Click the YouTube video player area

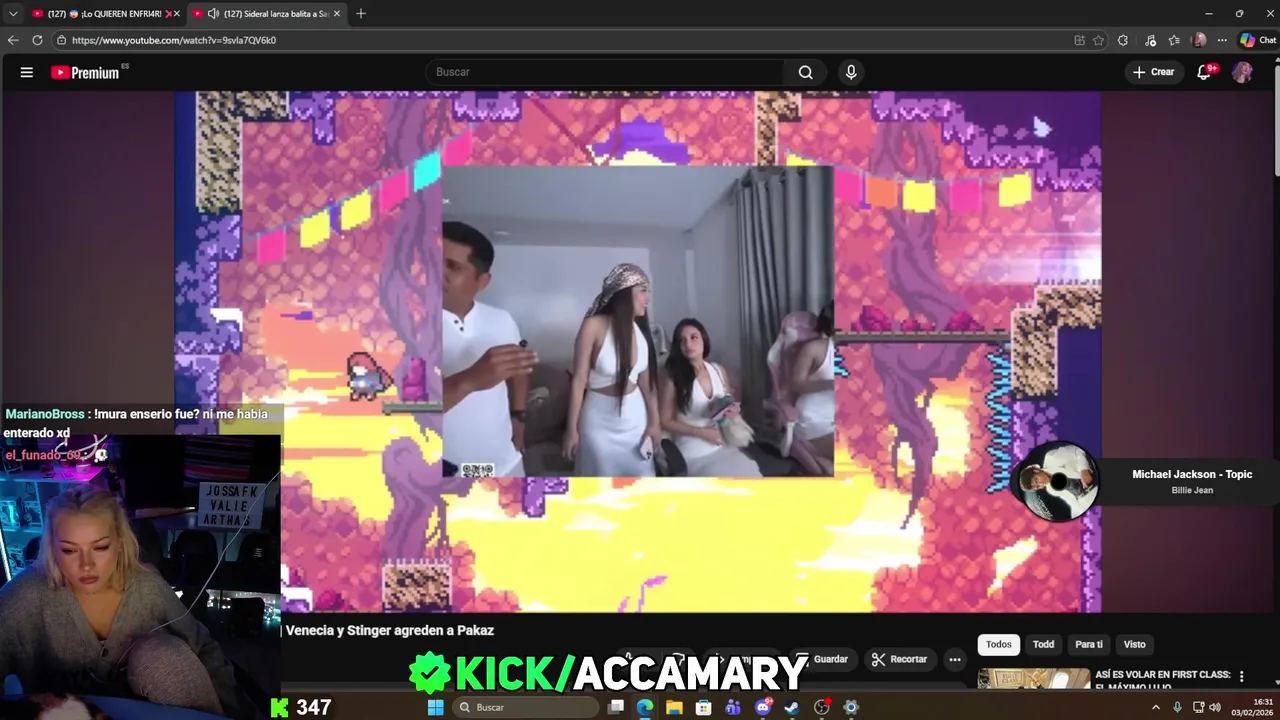click(x=638, y=351)
